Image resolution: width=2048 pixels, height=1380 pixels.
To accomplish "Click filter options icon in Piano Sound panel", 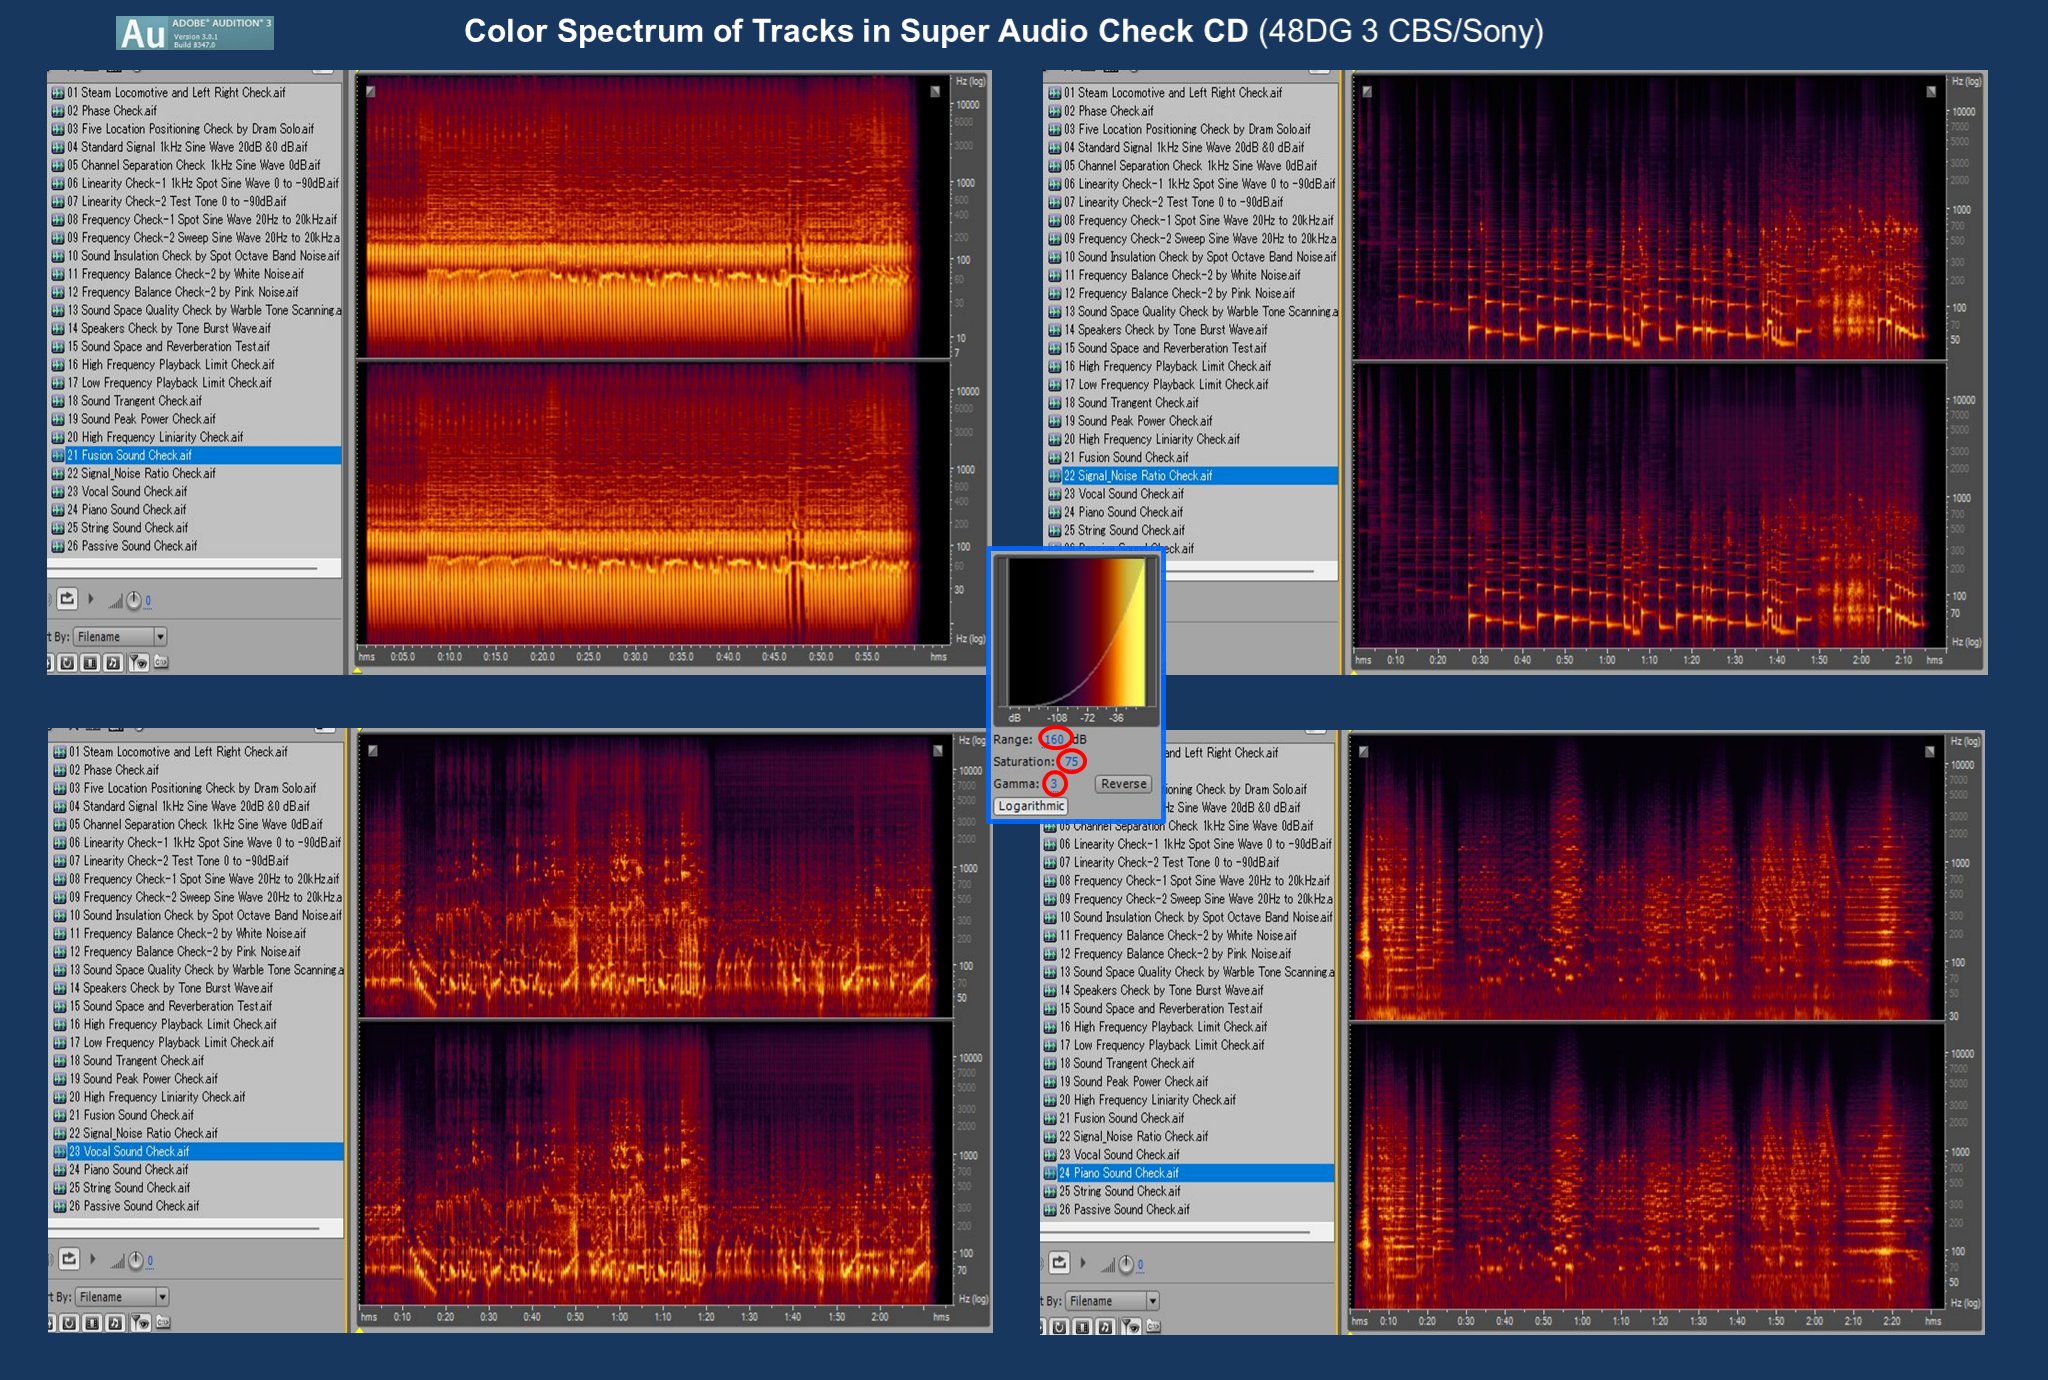I will [1130, 1327].
